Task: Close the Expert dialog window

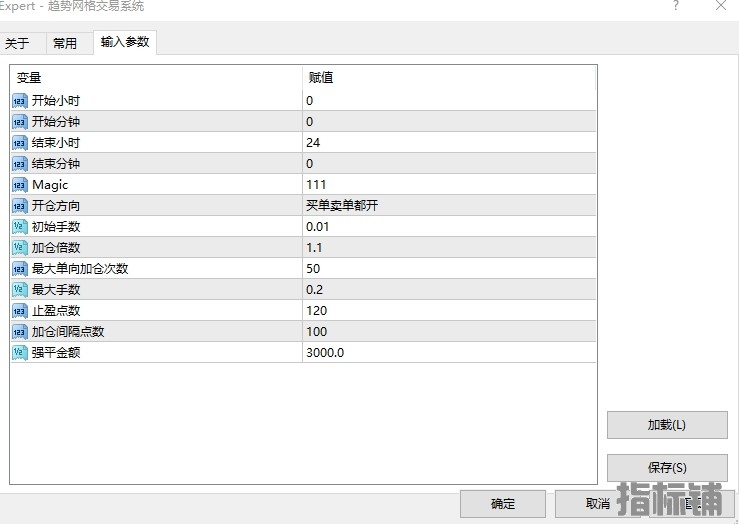Action: click(721, 6)
